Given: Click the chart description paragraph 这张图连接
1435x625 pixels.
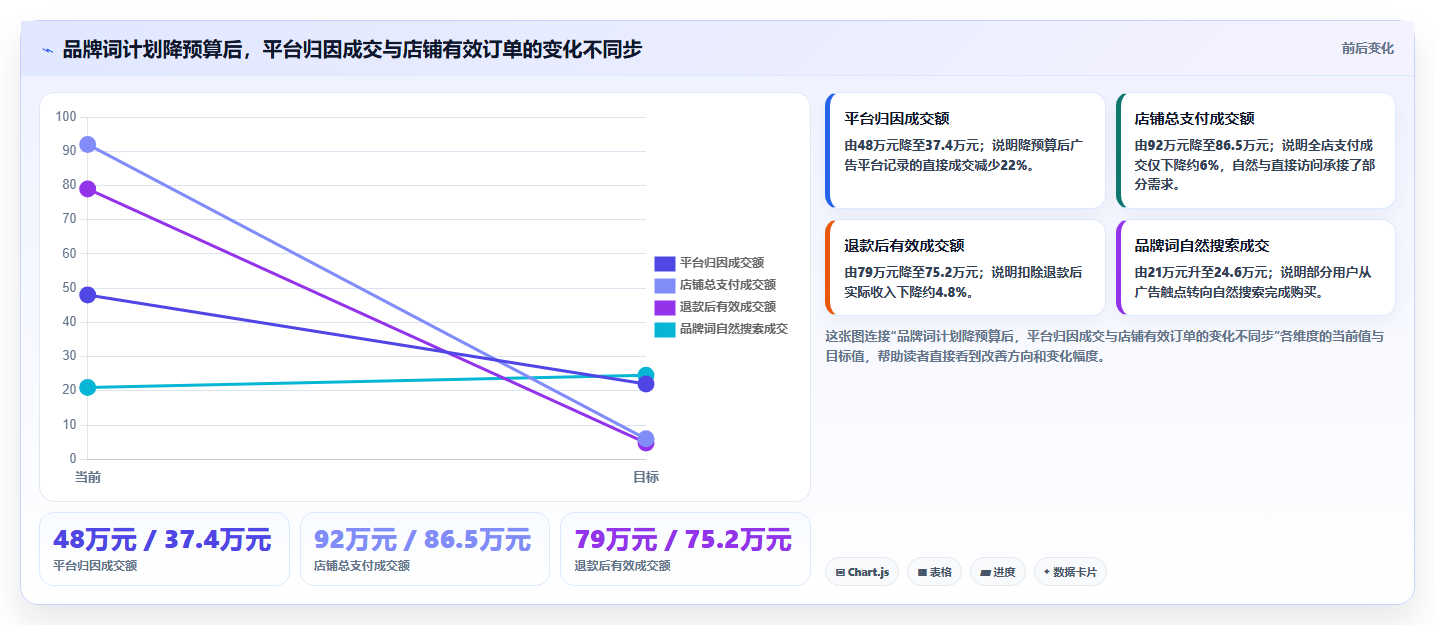Looking at the screenshot, I should tap(1105, 346).
